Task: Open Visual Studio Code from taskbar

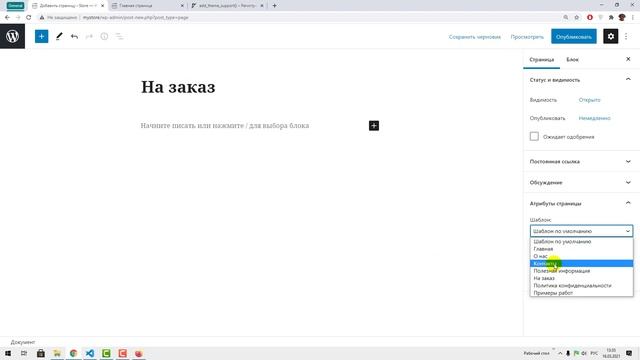Action: click(x=90, y=353)
